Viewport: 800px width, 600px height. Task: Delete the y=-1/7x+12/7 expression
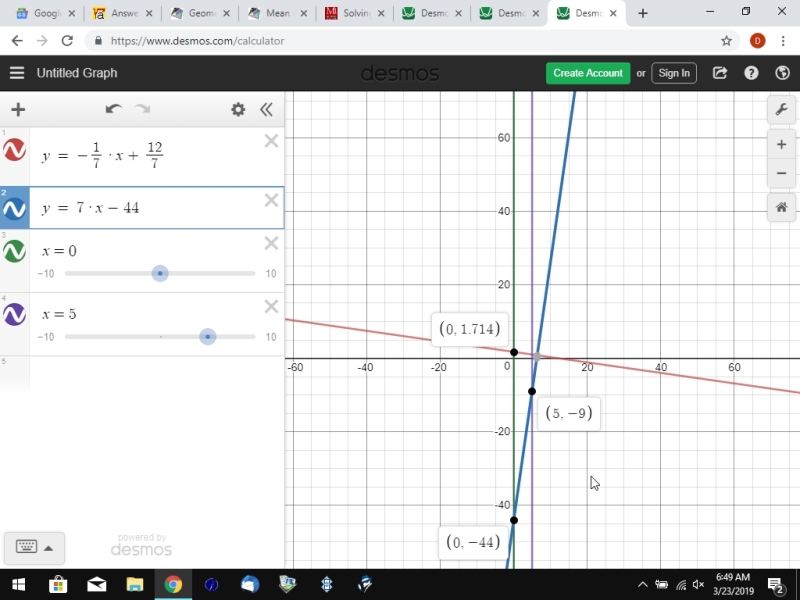271,141
